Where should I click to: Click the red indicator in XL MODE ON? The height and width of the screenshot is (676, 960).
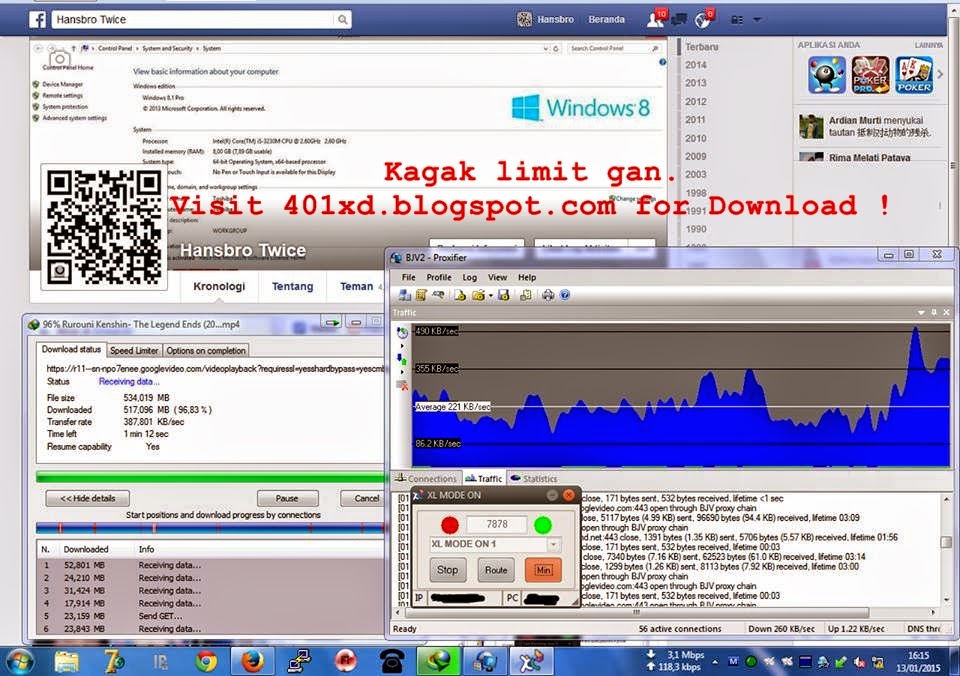[x=449, y=525]
